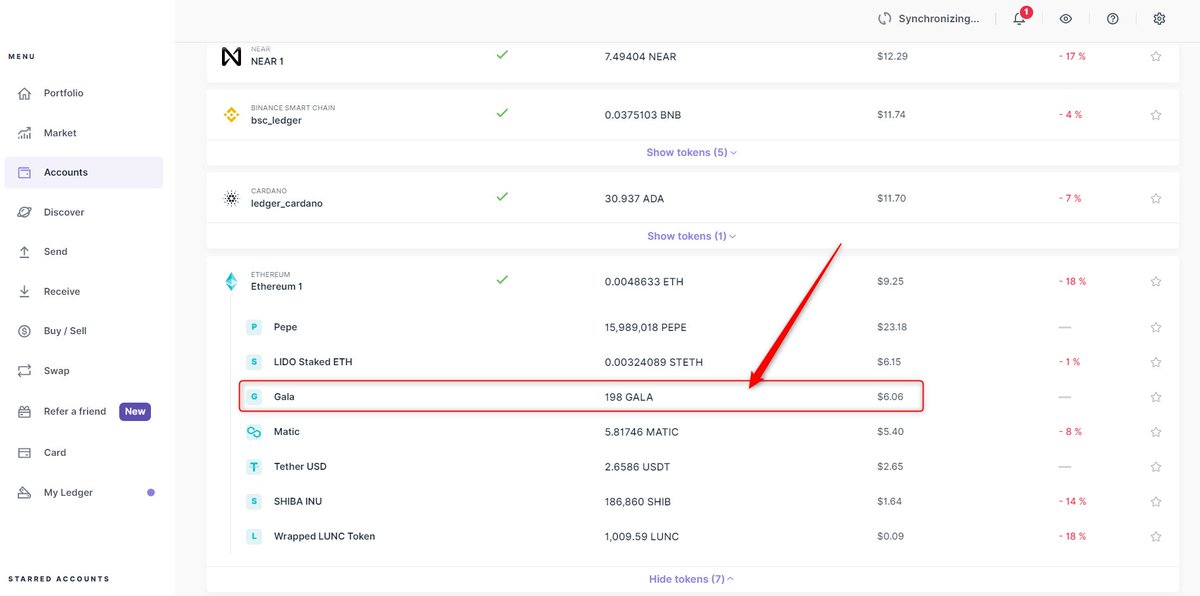The width and height of the screenshot is (1200, 596).
Task: Star the Gala token row
Action: [1155, 396]
